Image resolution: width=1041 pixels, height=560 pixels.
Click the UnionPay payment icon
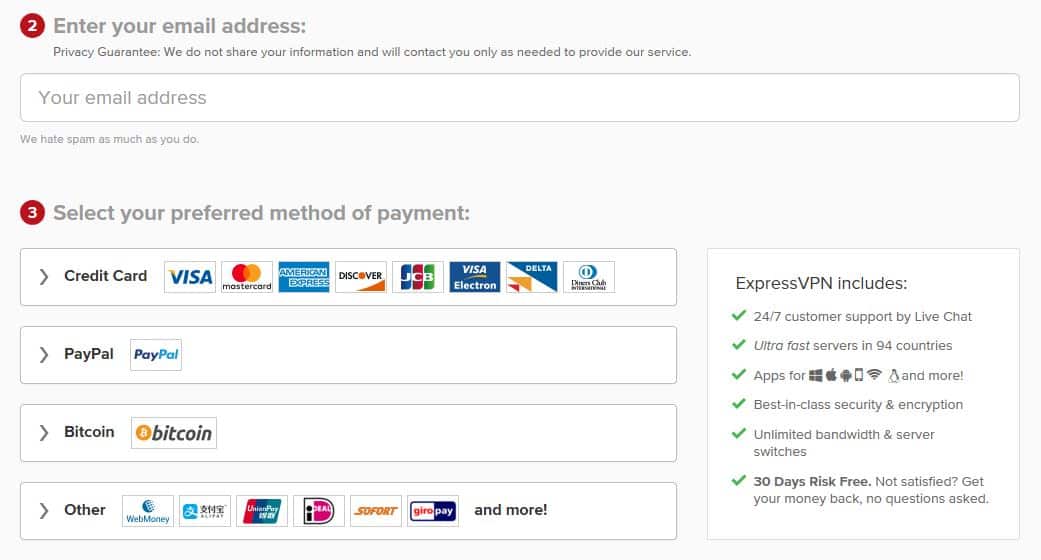tap(262, 511)
